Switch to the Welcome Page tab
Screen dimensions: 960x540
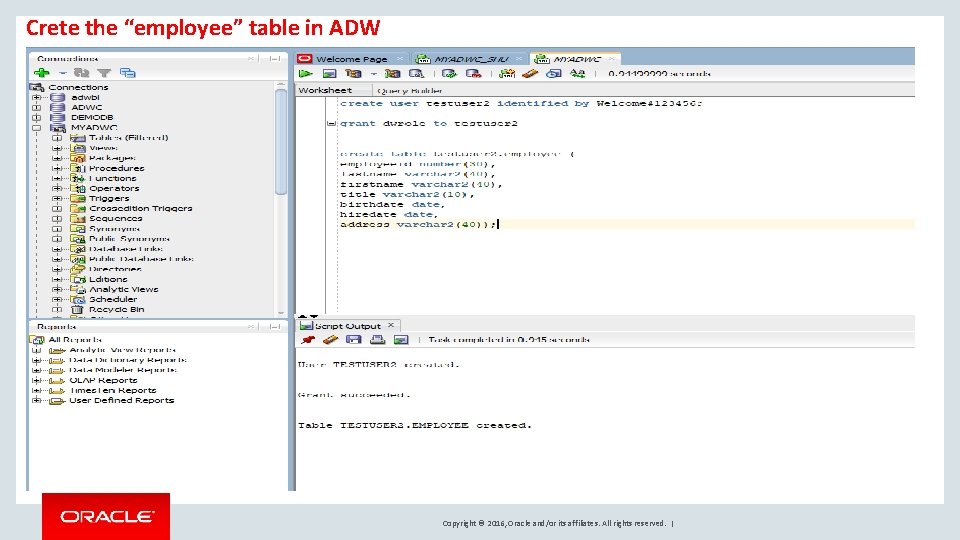351,59
